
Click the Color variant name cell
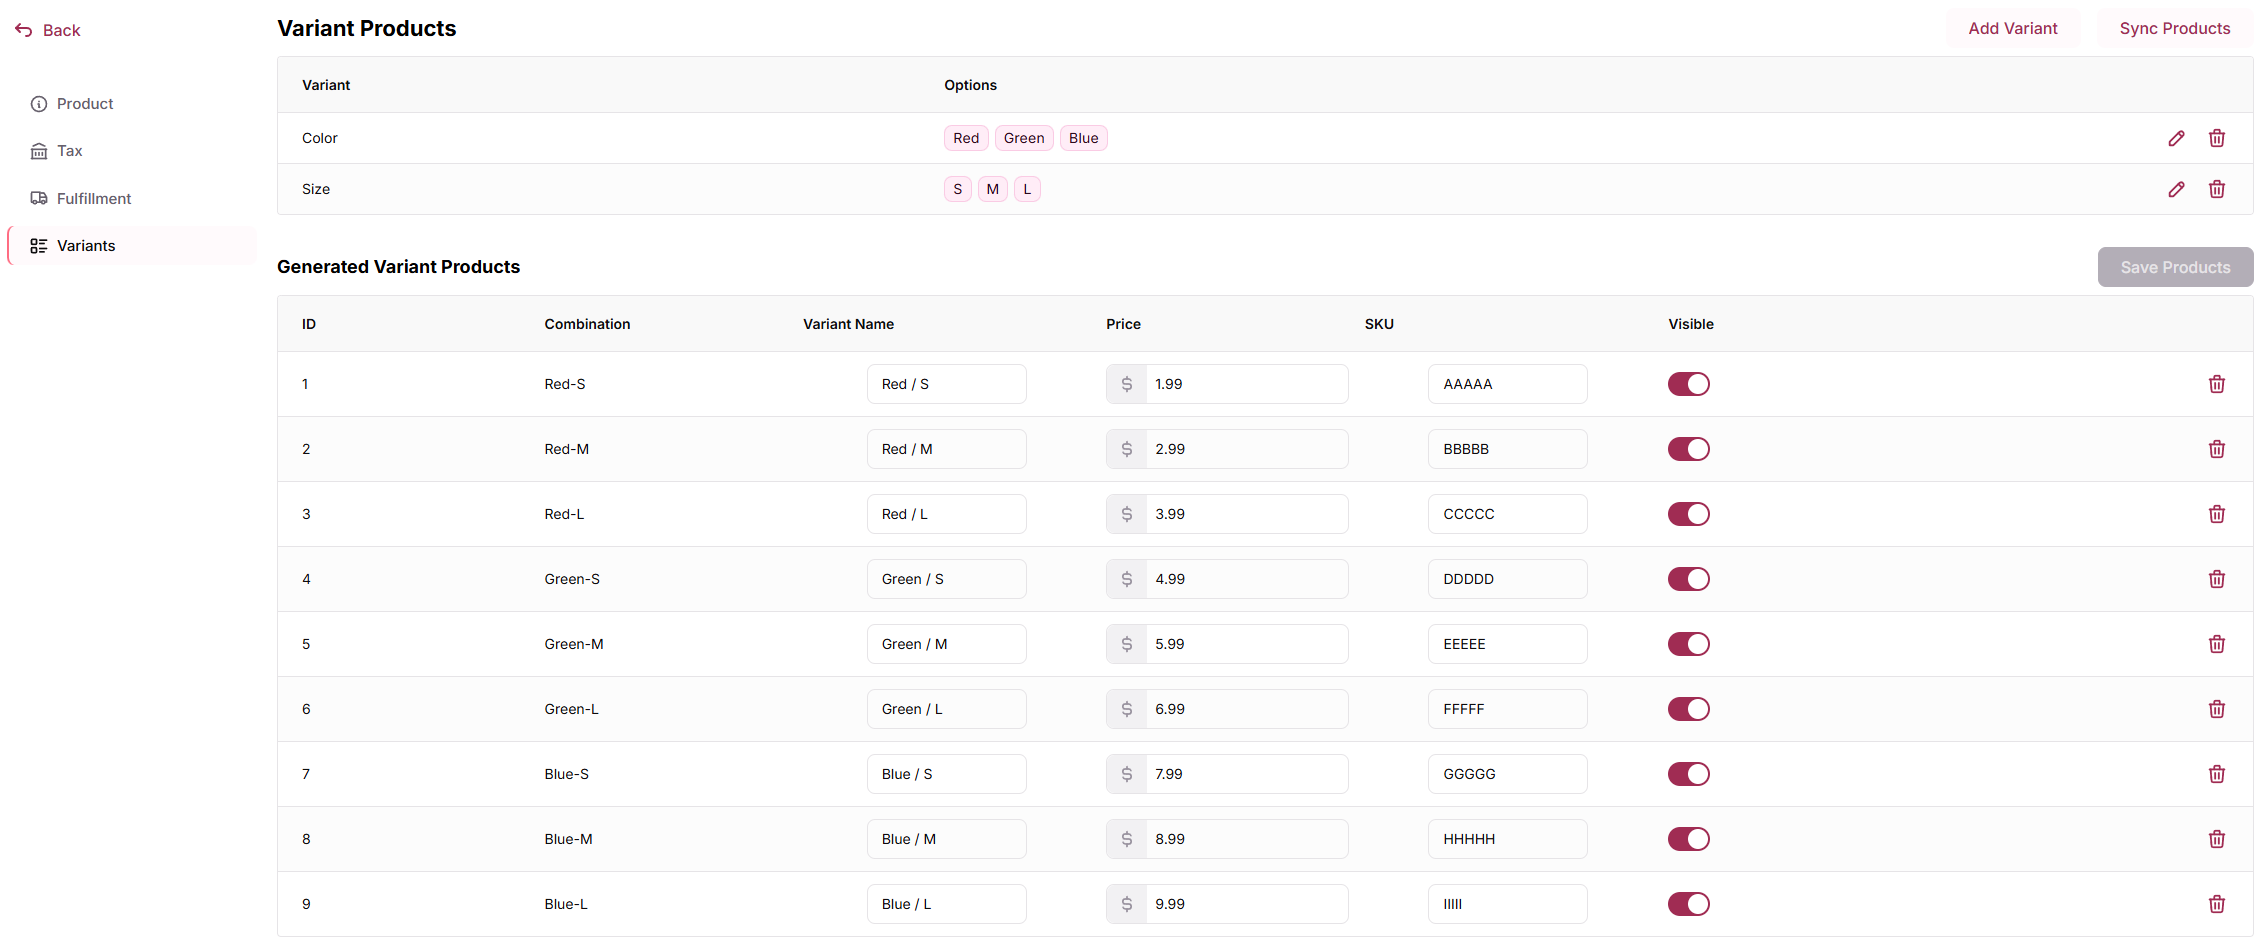click(320, 138)
